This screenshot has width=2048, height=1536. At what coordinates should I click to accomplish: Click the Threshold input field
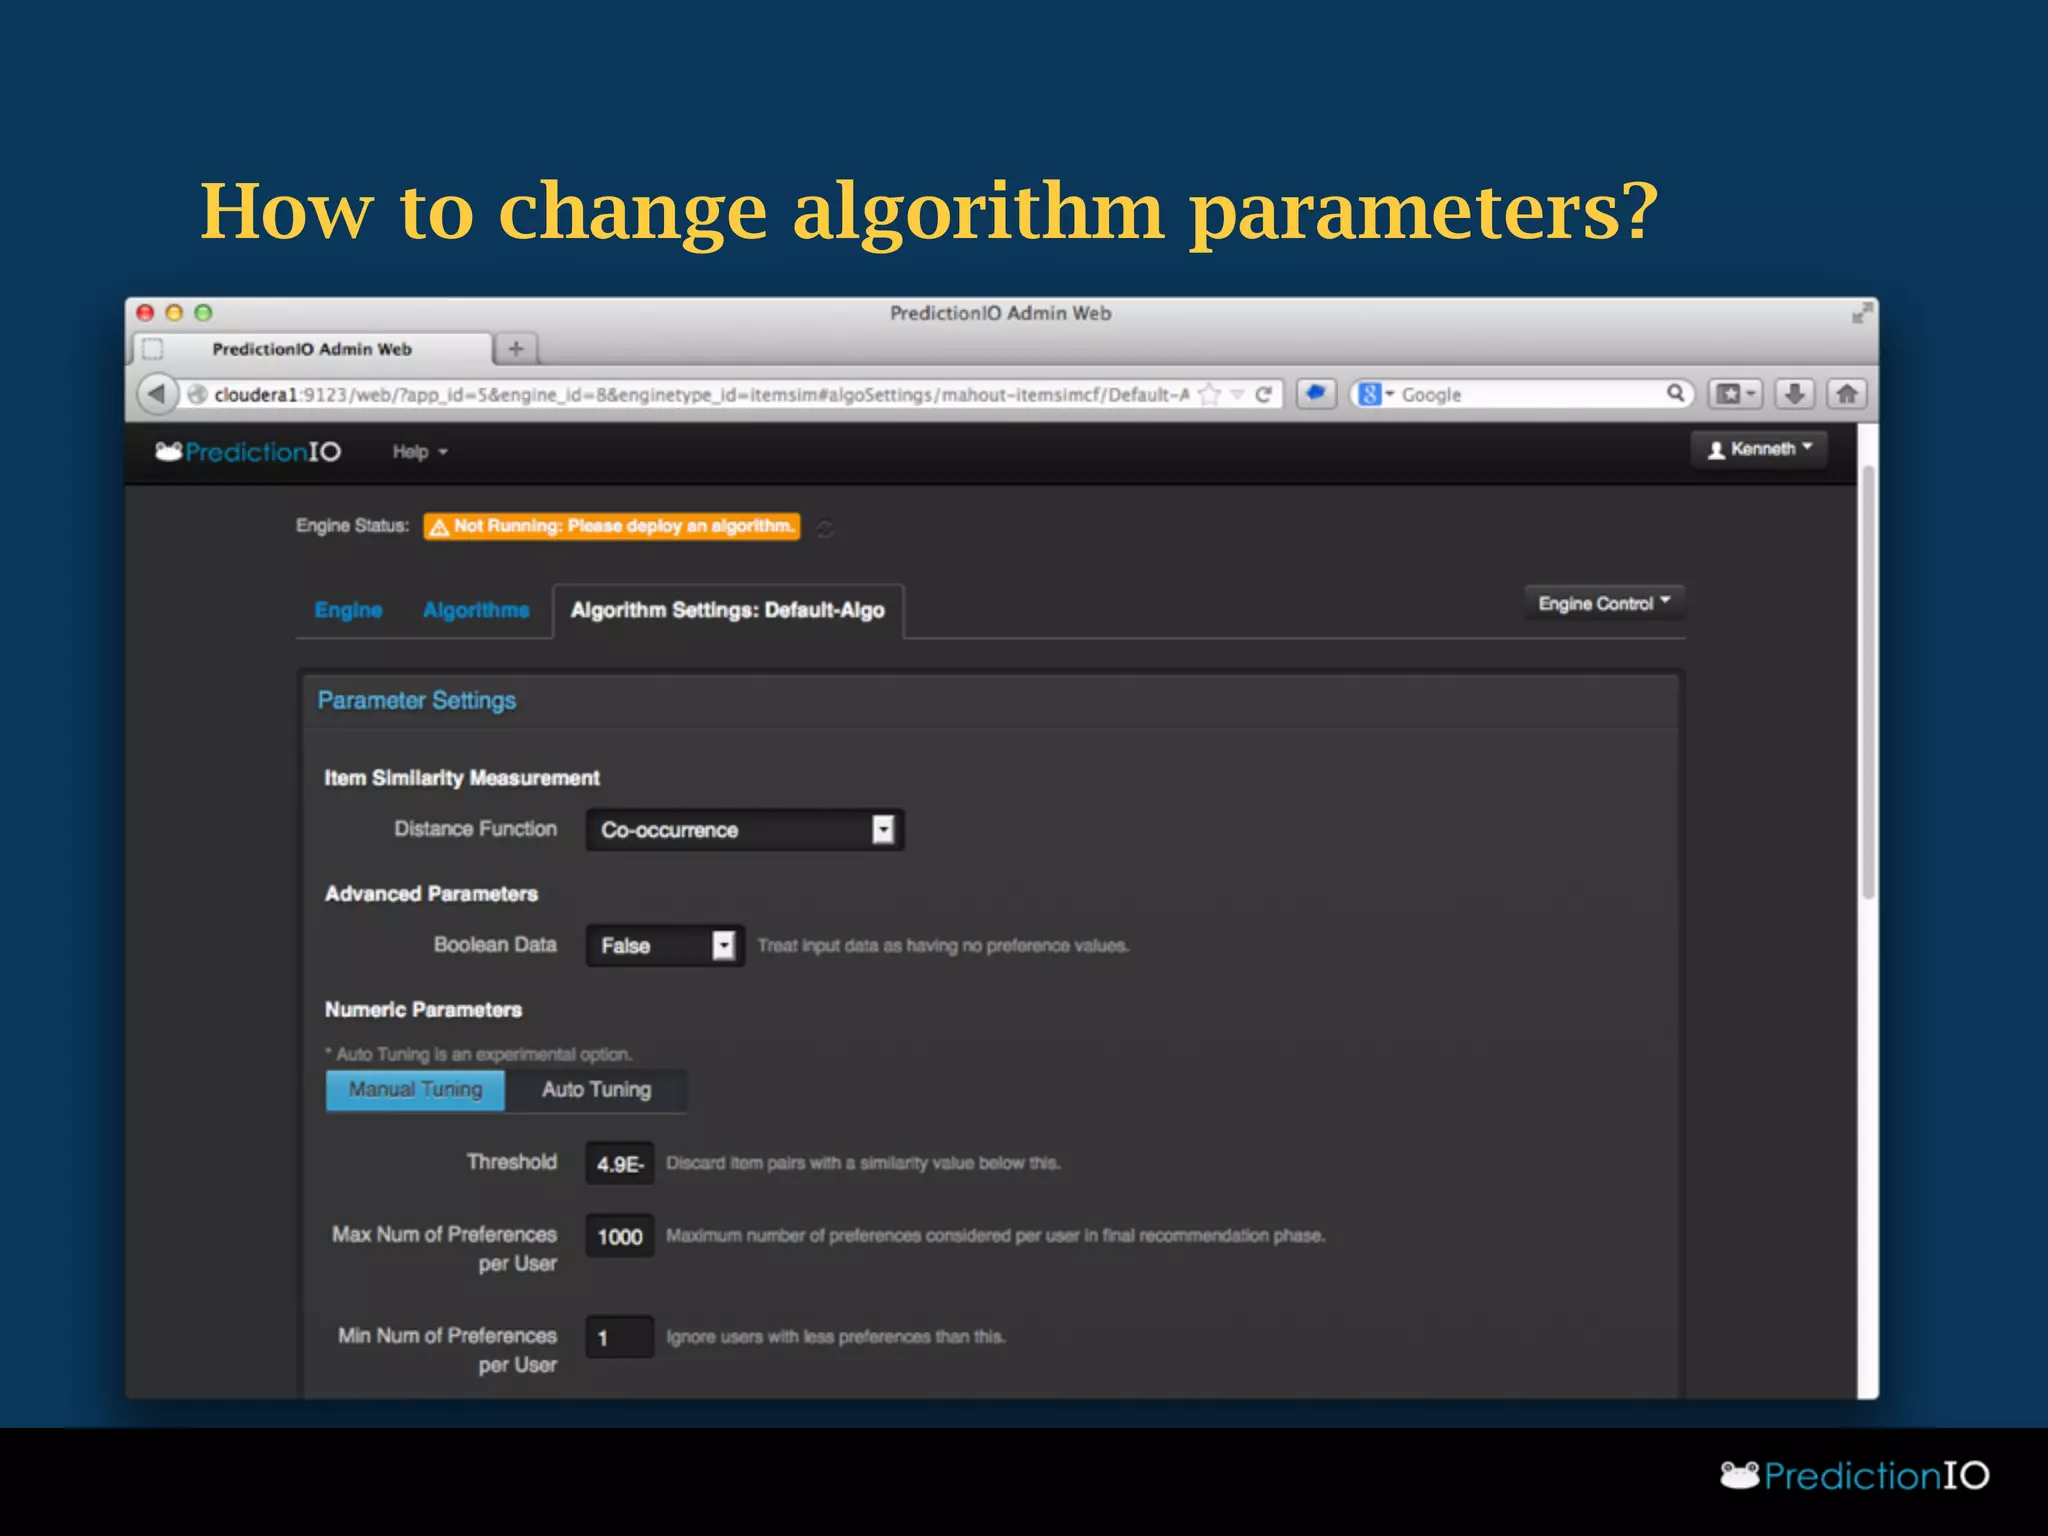coord(620,1163)
